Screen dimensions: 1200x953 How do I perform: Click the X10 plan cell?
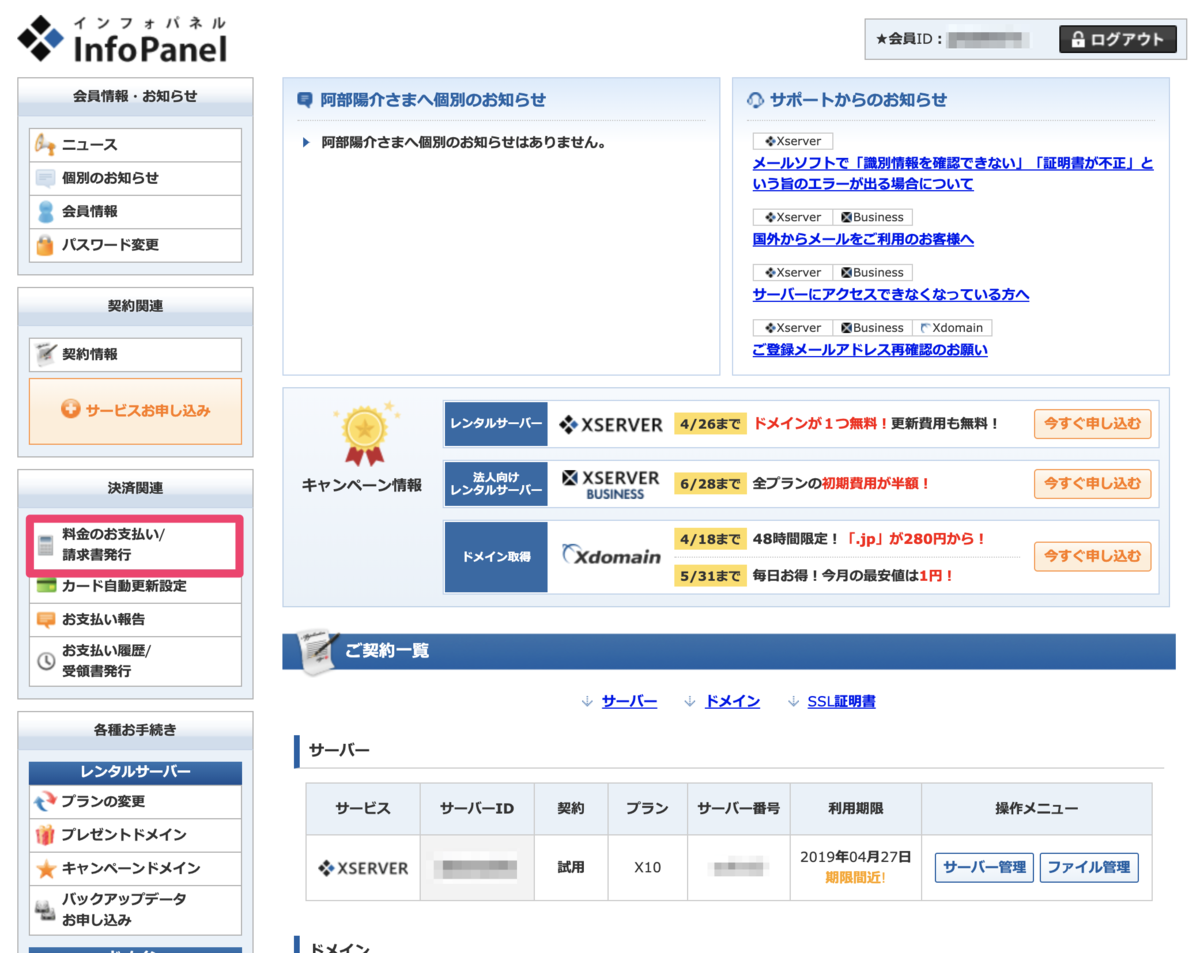click(x=647, y=868)
